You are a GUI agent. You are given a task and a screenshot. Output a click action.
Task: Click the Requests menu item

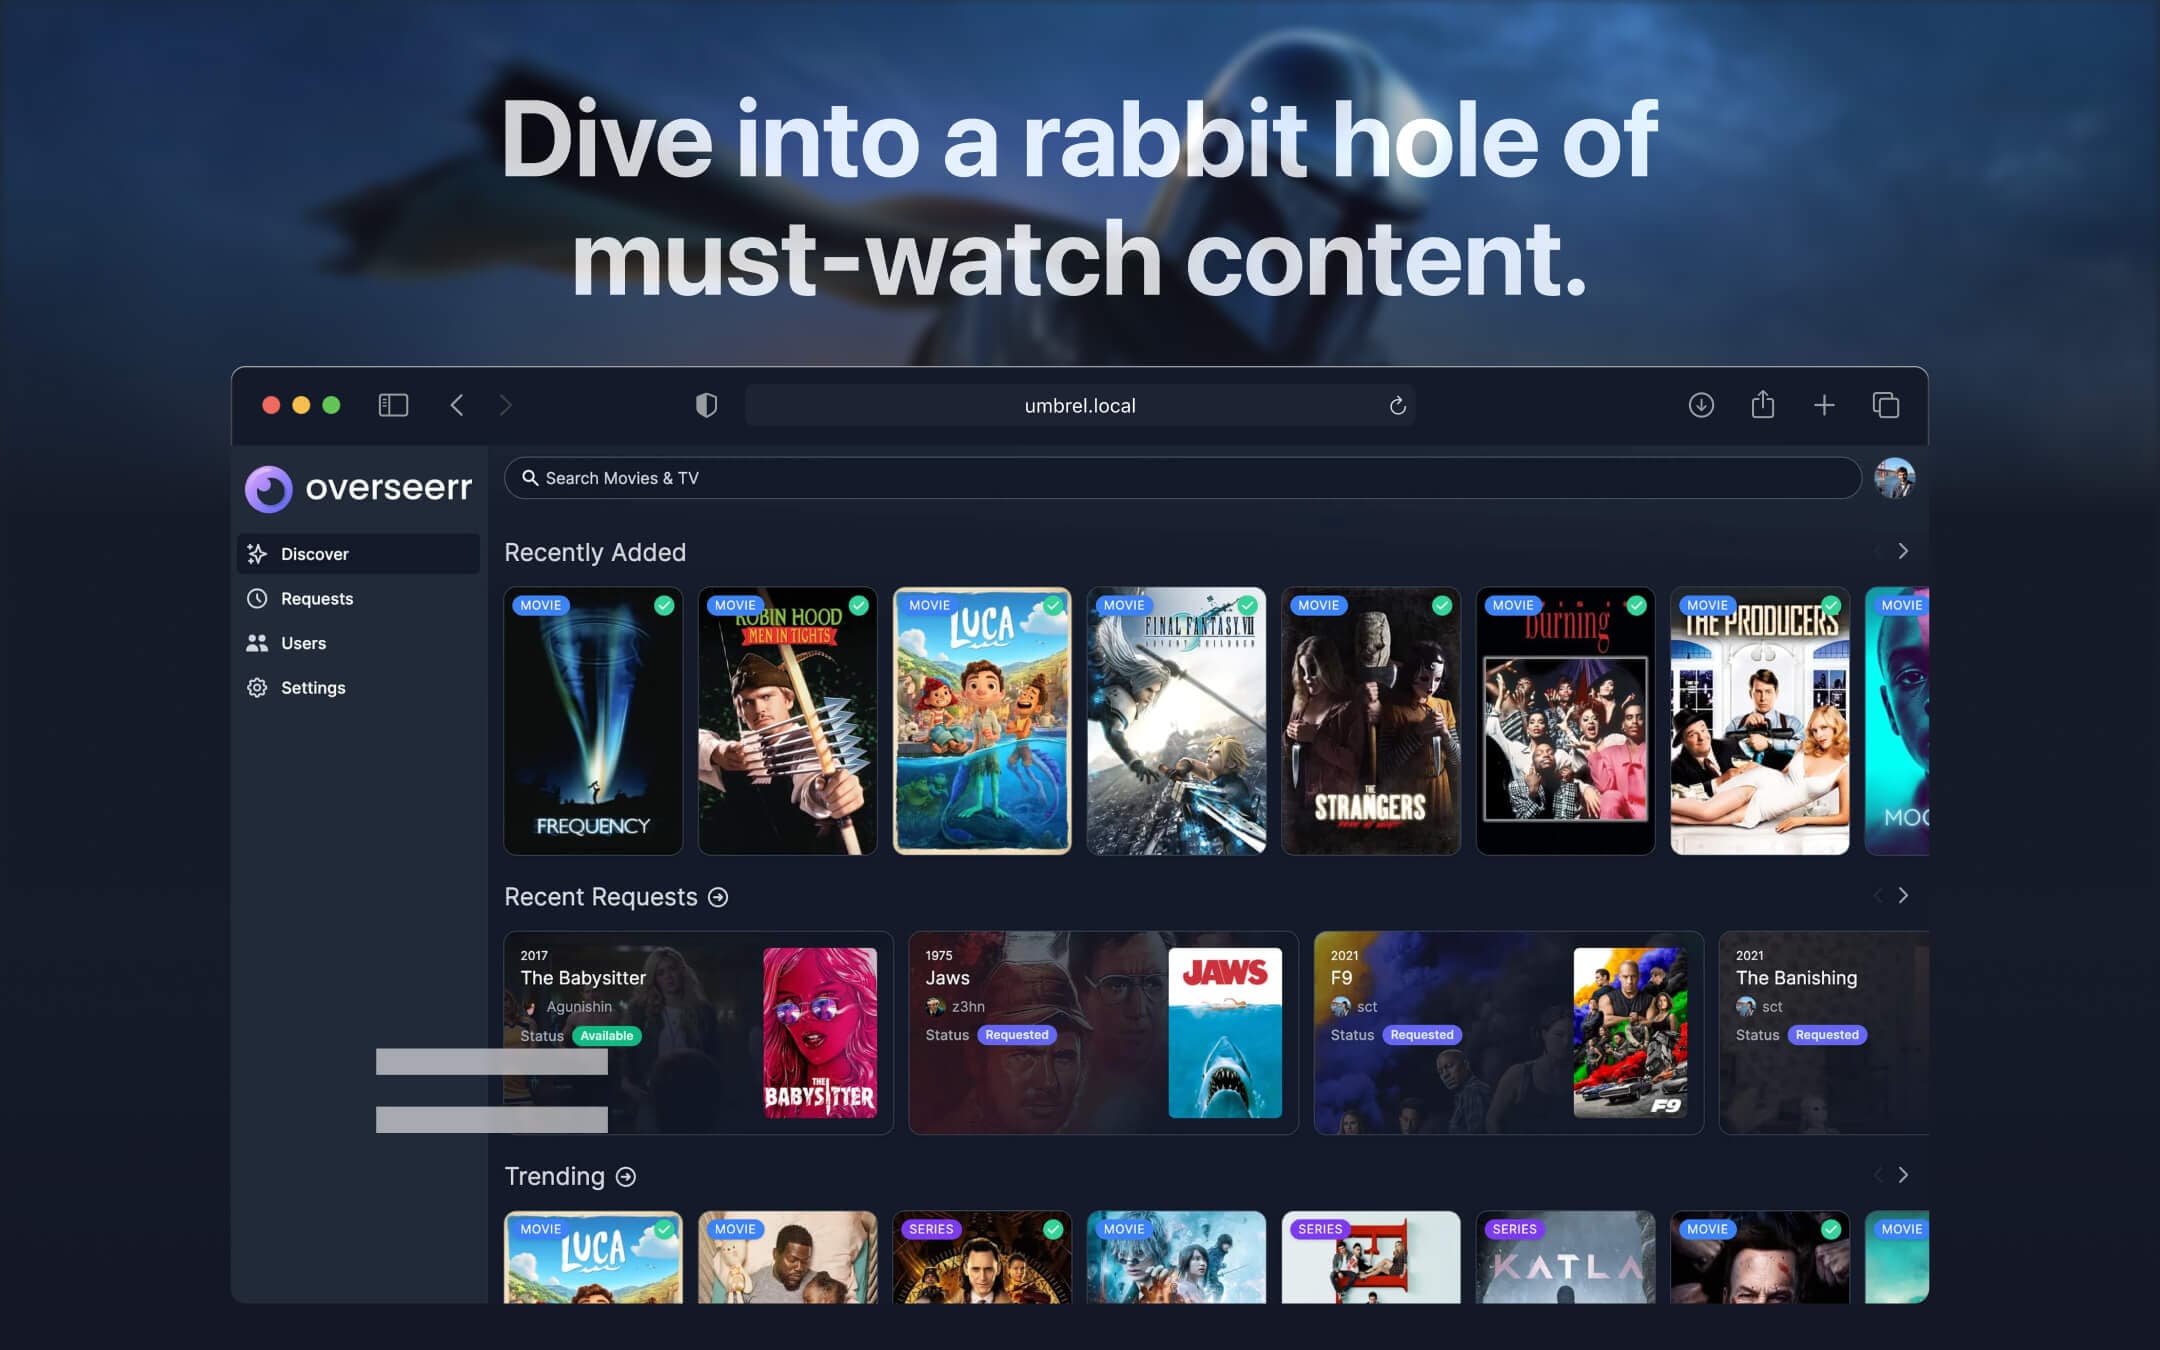317,597
